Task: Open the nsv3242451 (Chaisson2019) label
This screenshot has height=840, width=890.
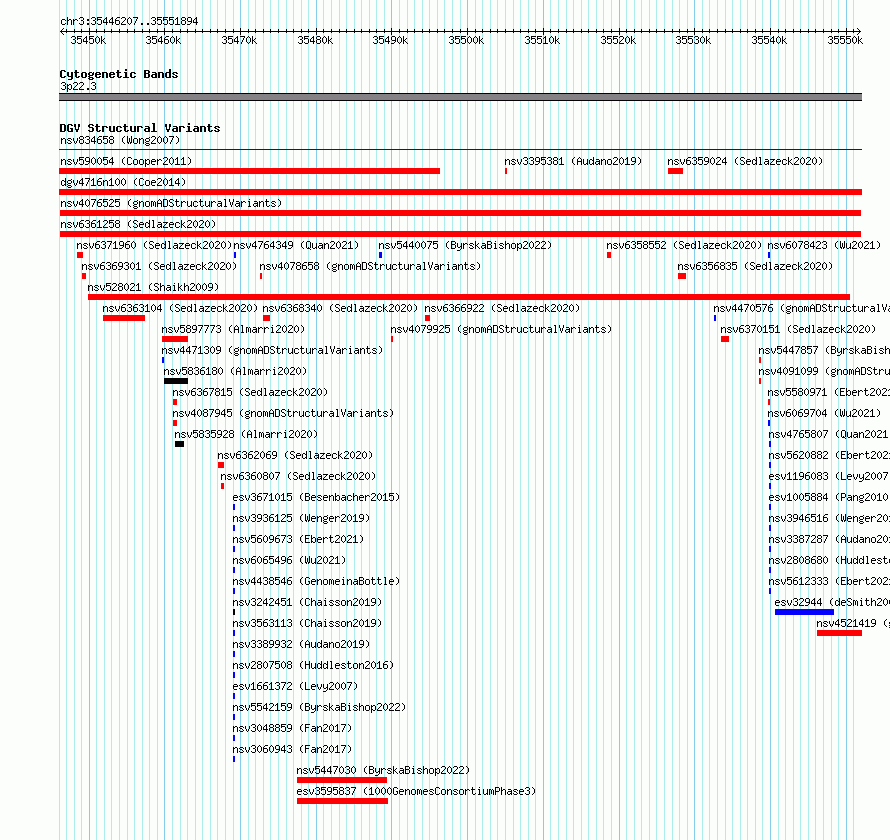Action: coord(307,602)
